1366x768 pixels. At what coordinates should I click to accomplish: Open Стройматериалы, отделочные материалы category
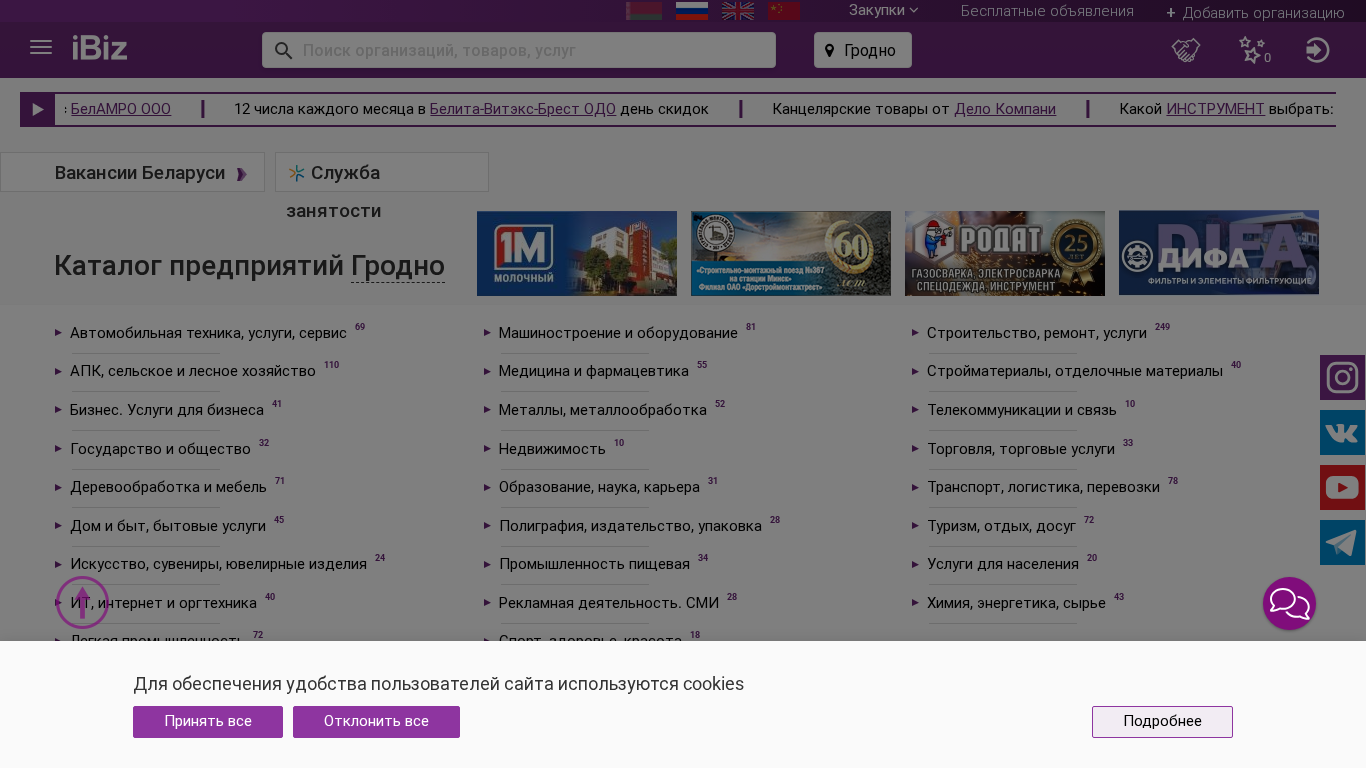[x=1075, y=371]
